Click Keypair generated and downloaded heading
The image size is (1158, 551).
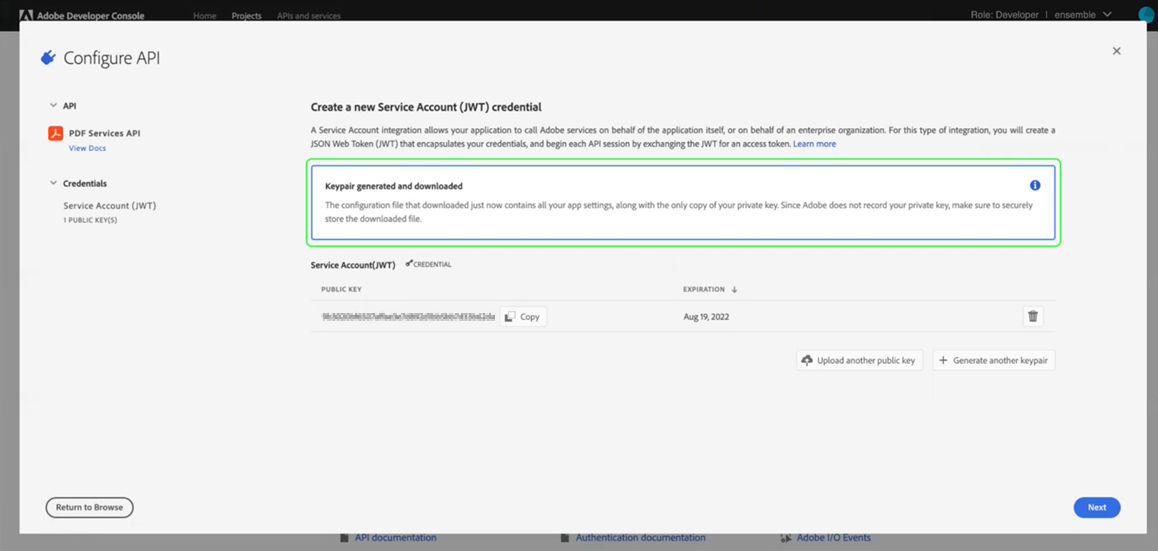click(x=394, y=186)
